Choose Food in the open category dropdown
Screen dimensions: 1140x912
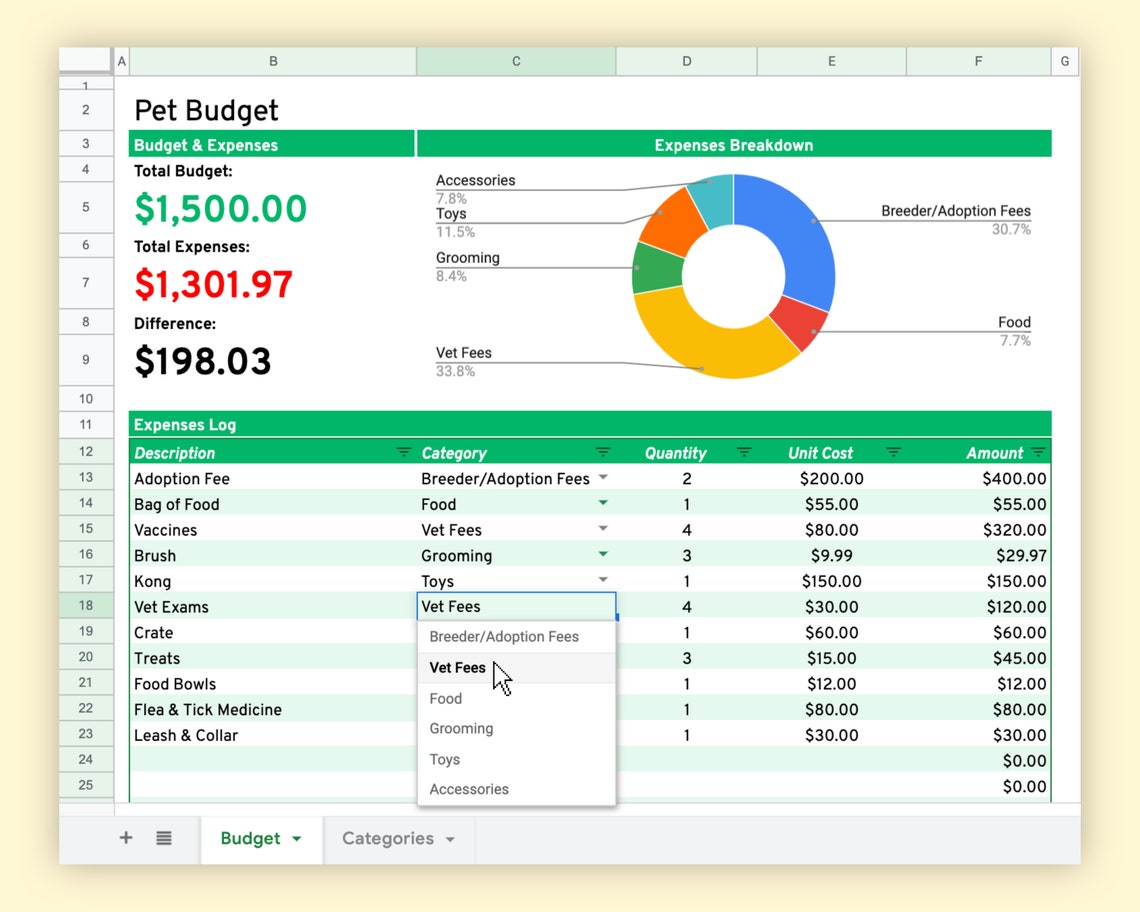pyautogui.click(x=445, y=698)
